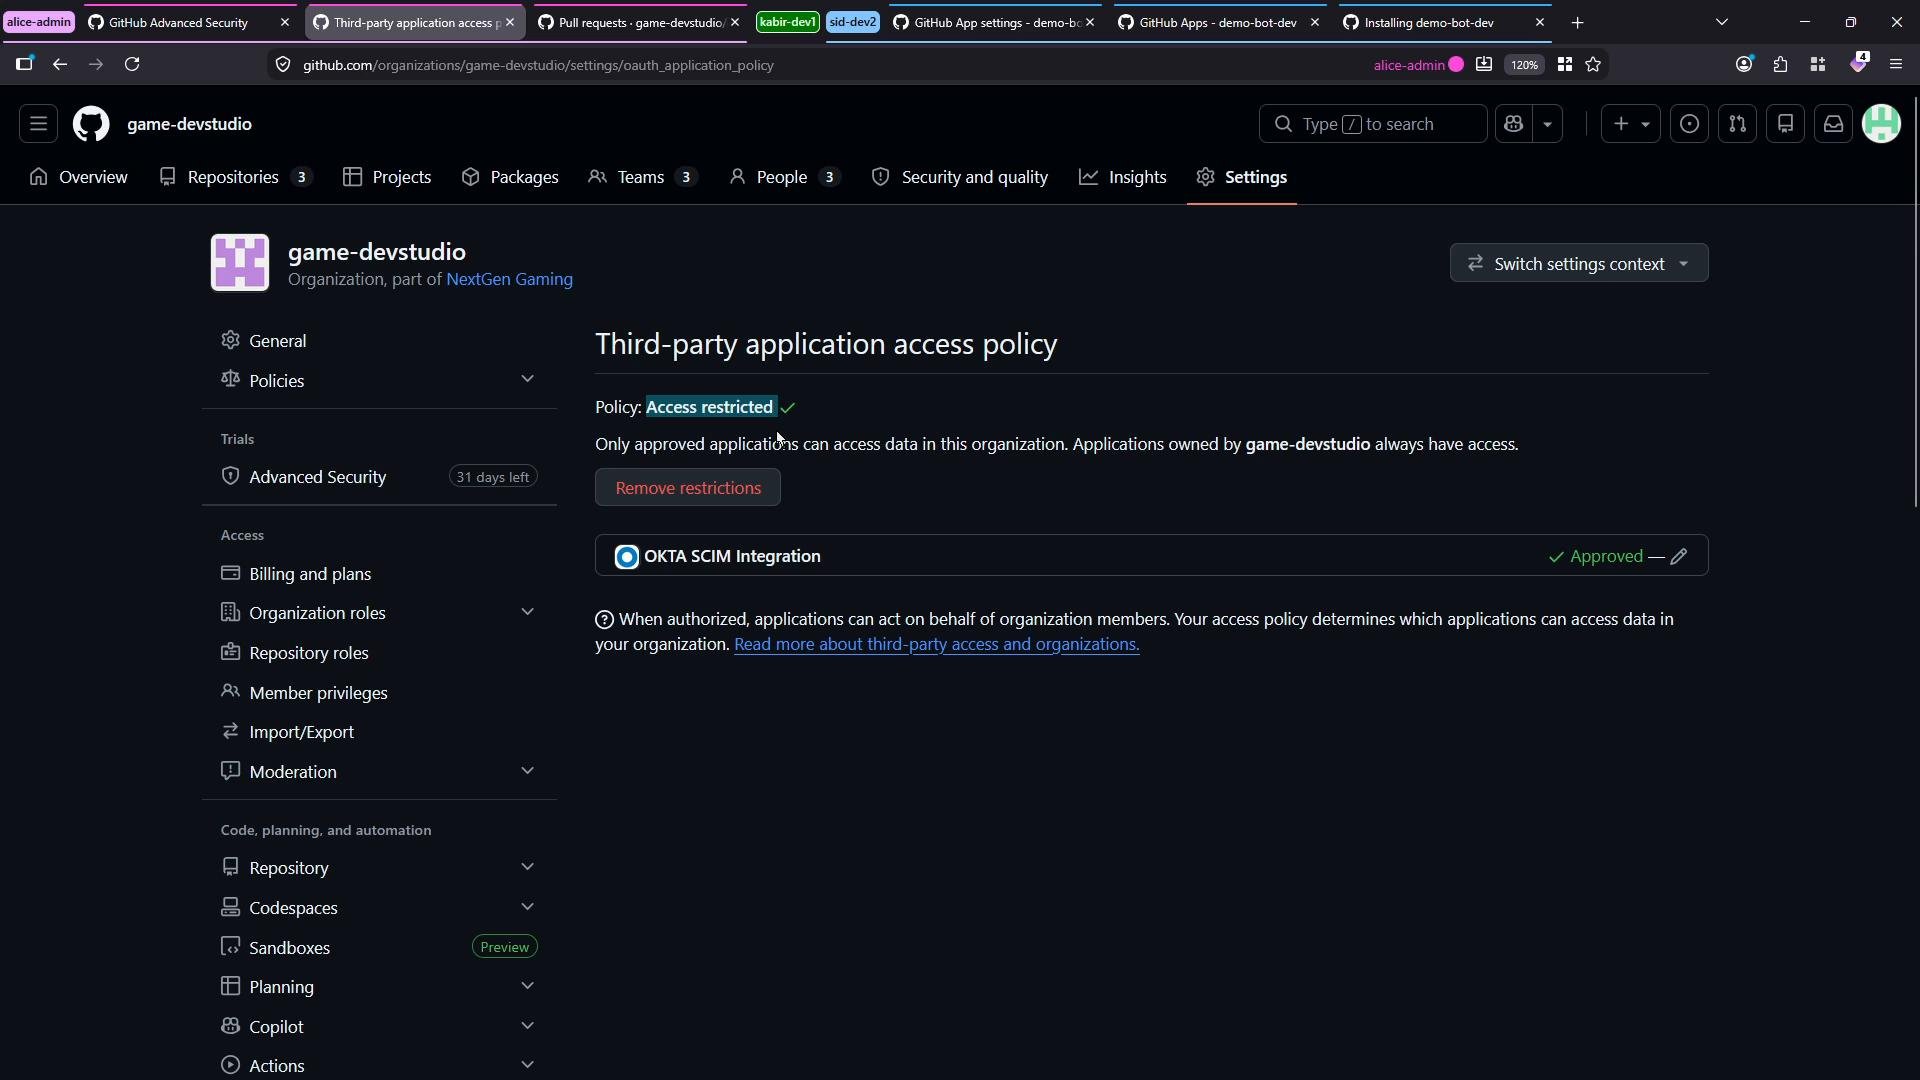The width and height of the screenshot is (1920, 1080).
Task: Click the GitHub Octocat logo
Action: pyautogui.click(x=91, y=124)
